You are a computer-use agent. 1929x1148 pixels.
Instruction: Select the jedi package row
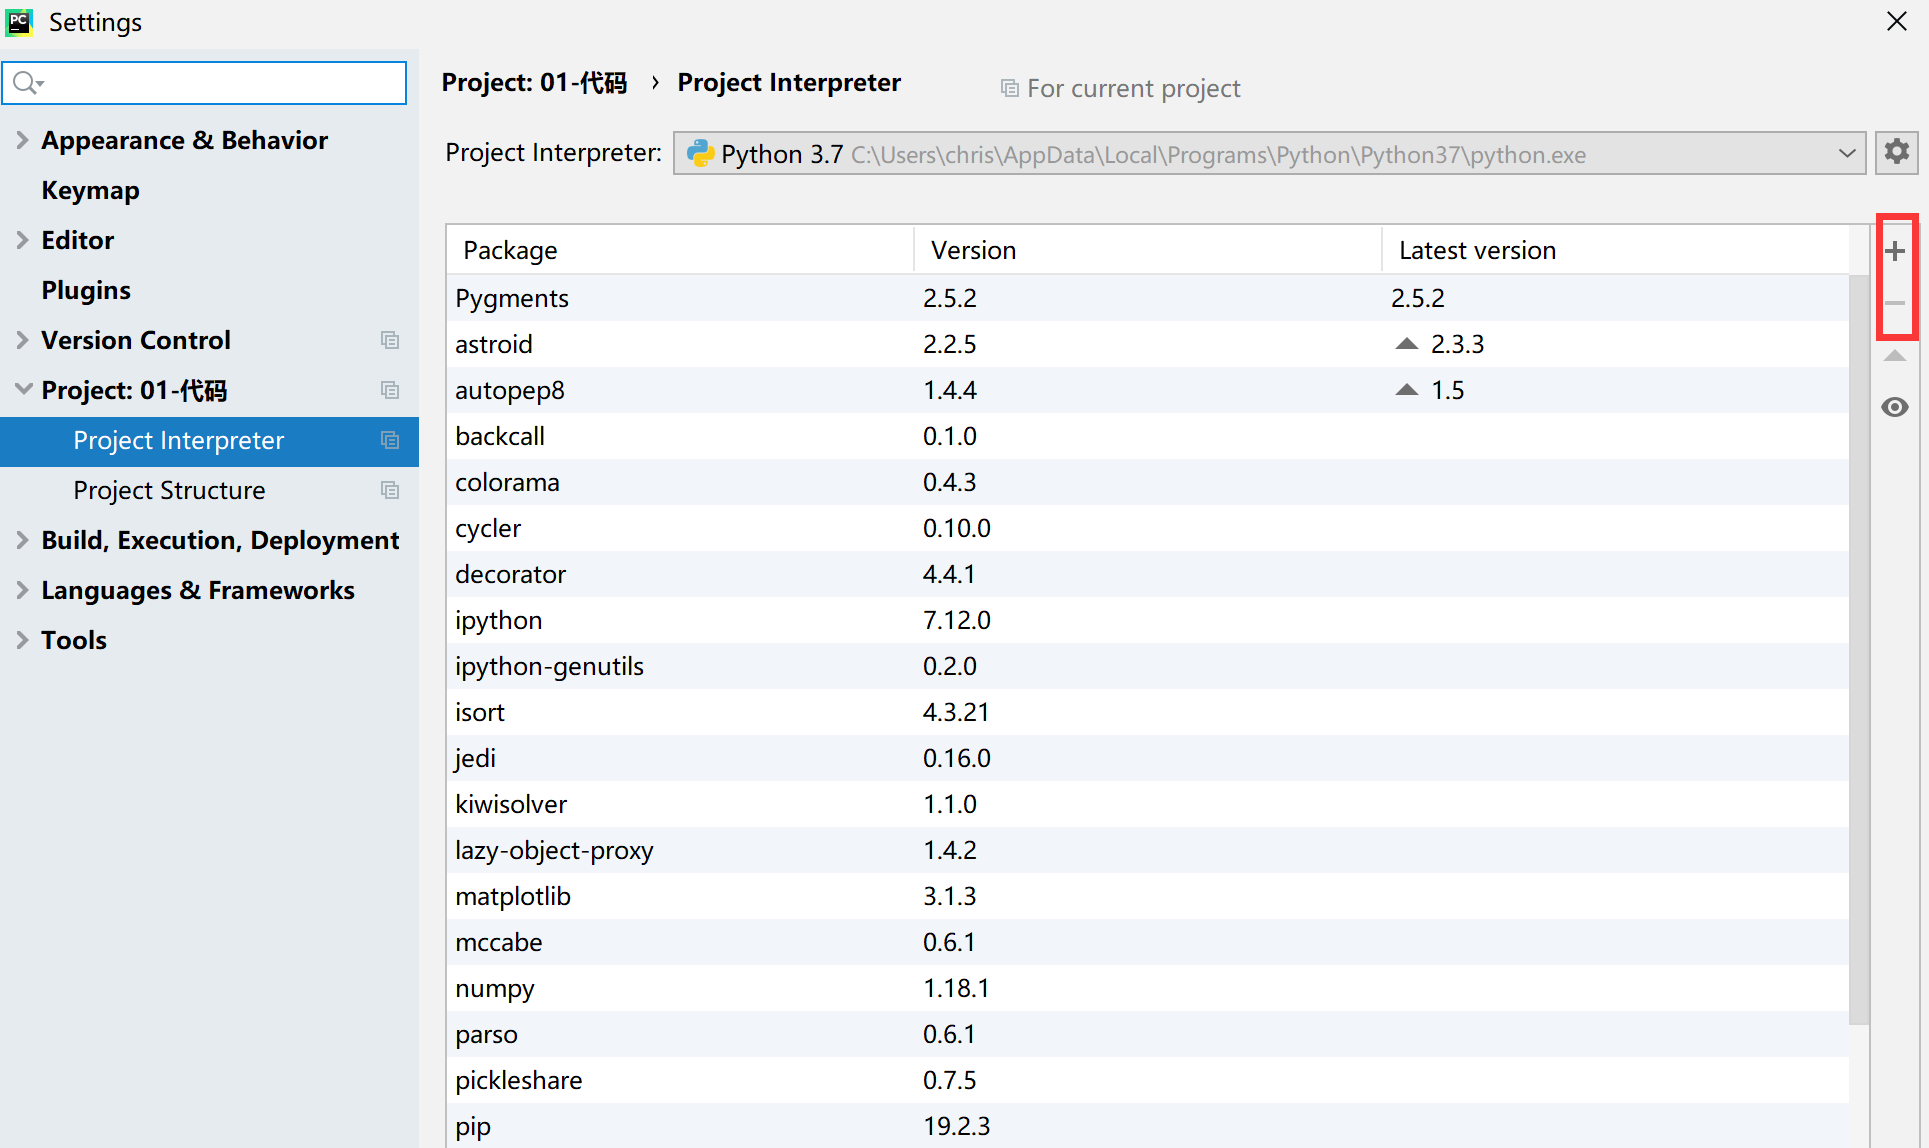click(x=1148, y=758)
